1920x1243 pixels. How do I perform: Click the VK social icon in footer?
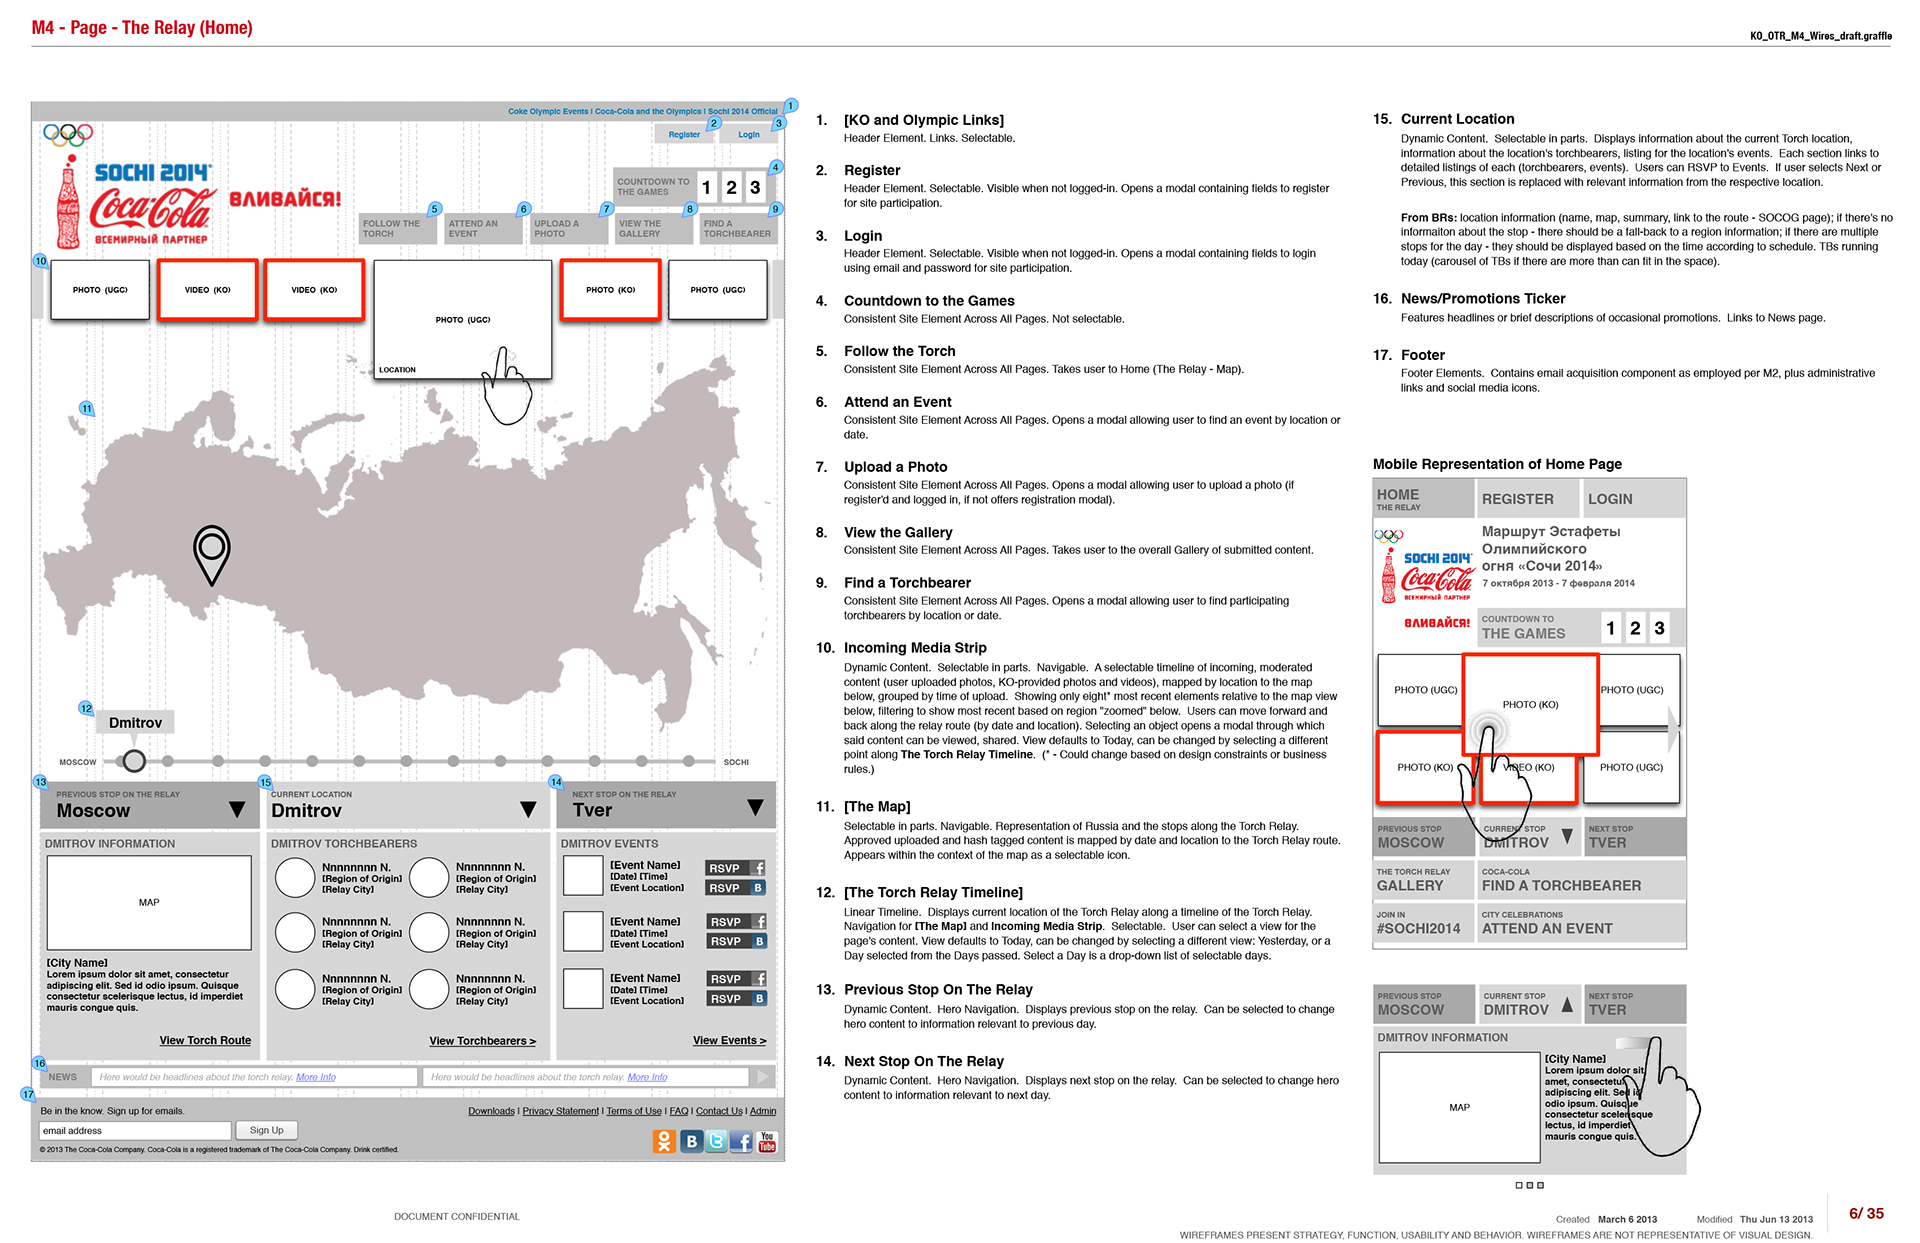pos(691,1141)
